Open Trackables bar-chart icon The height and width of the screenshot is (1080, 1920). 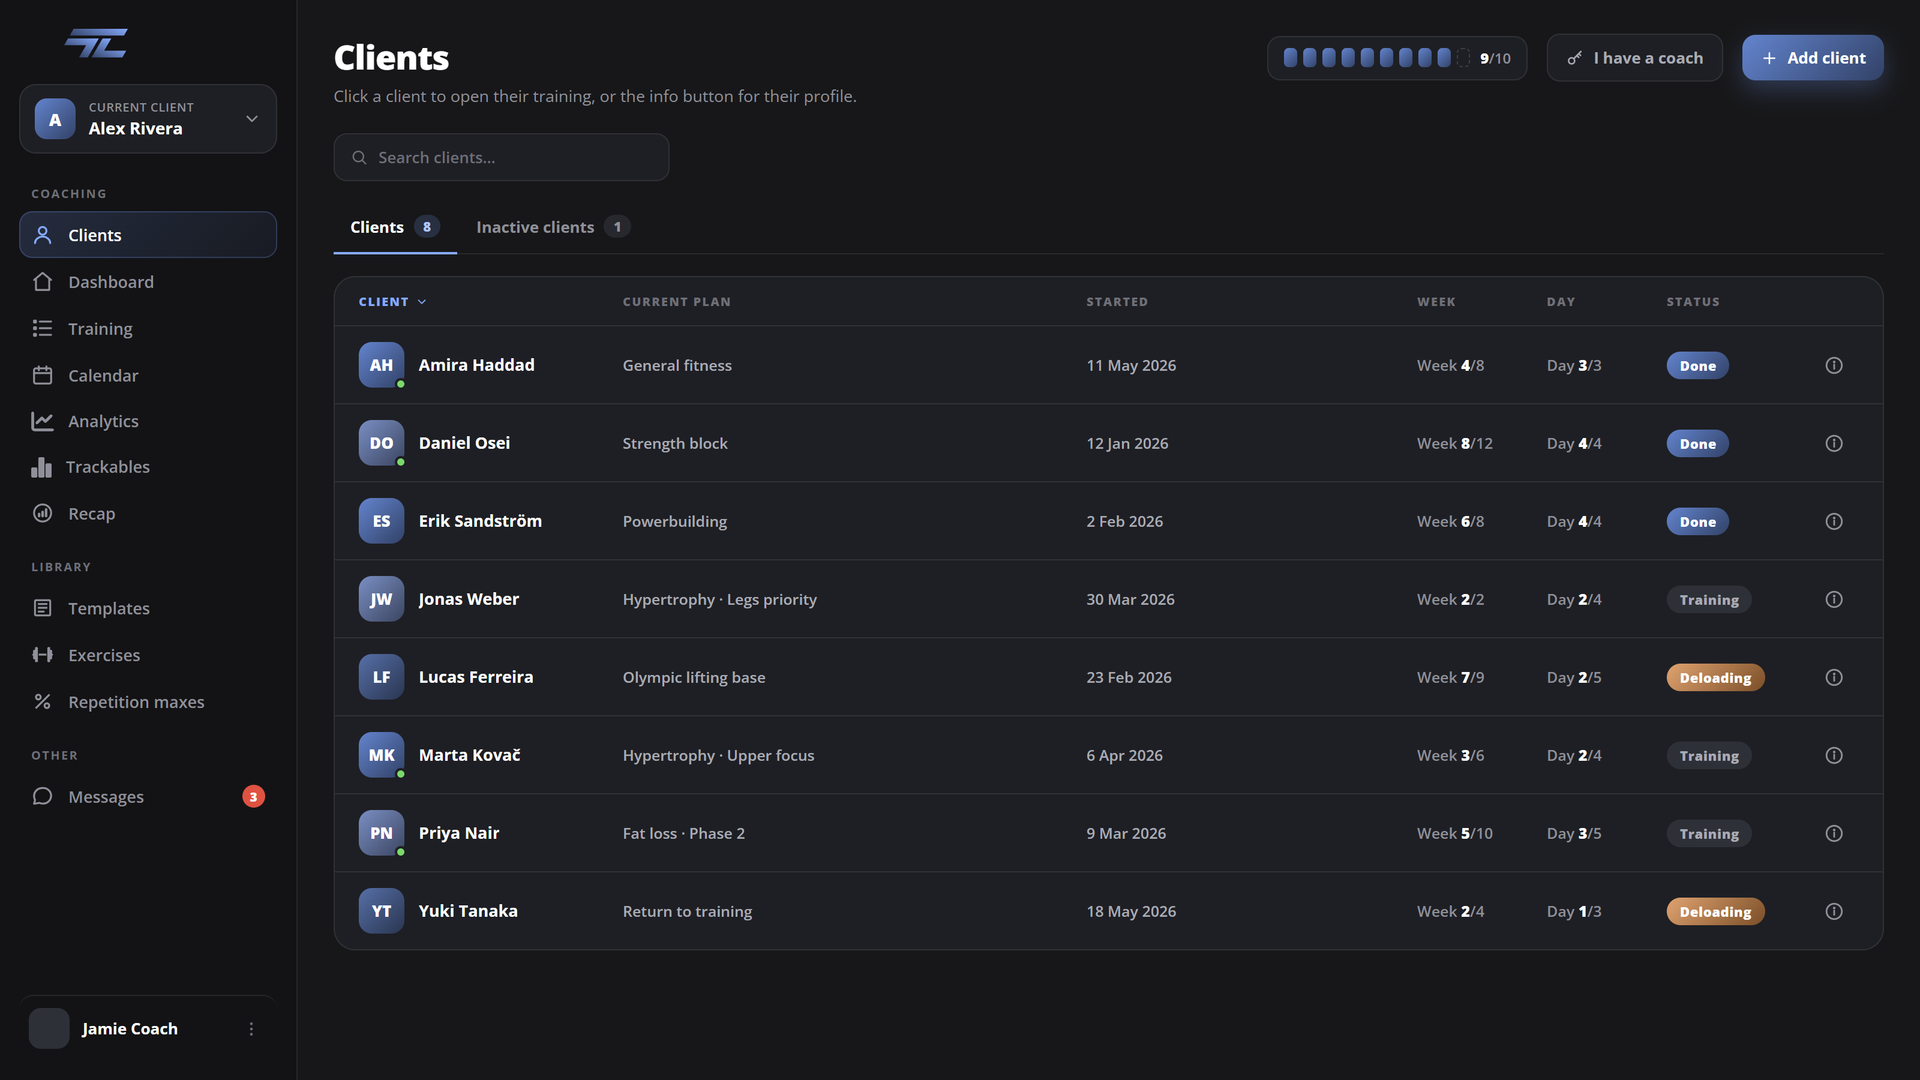[x=41, y=467]
